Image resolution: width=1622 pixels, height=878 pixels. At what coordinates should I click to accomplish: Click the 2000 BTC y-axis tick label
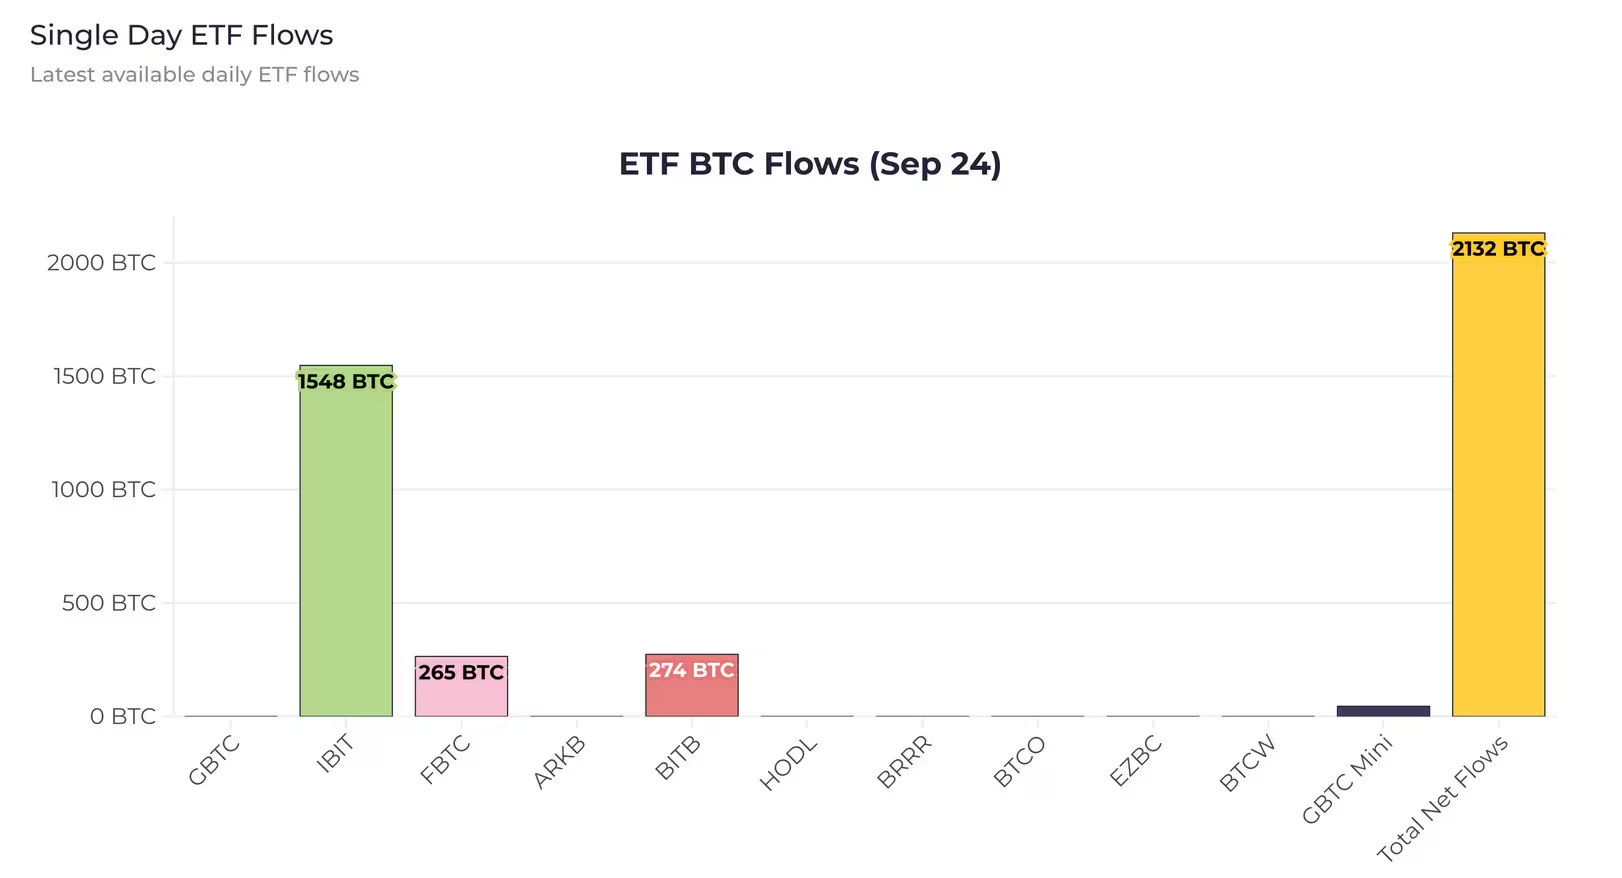click(101, 263)
